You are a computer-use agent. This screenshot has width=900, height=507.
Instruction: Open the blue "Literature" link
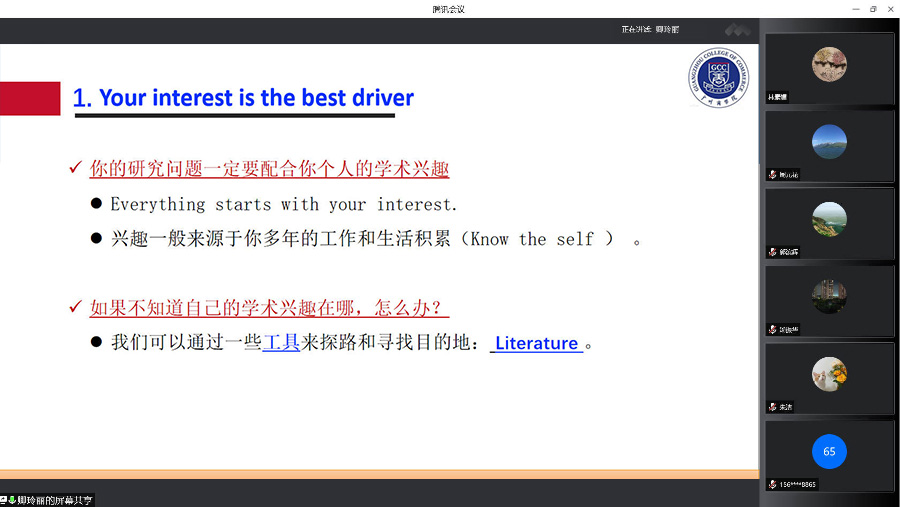click(x=537, y=343)
